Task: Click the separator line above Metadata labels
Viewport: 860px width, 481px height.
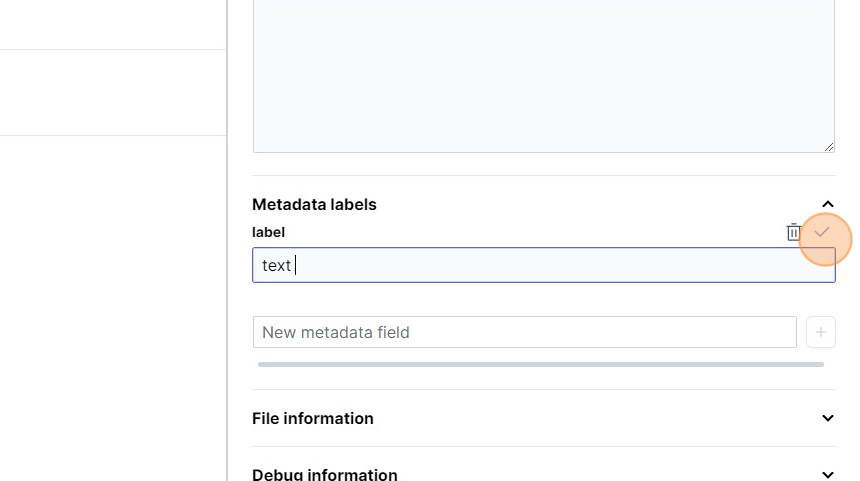Action: 543,176
